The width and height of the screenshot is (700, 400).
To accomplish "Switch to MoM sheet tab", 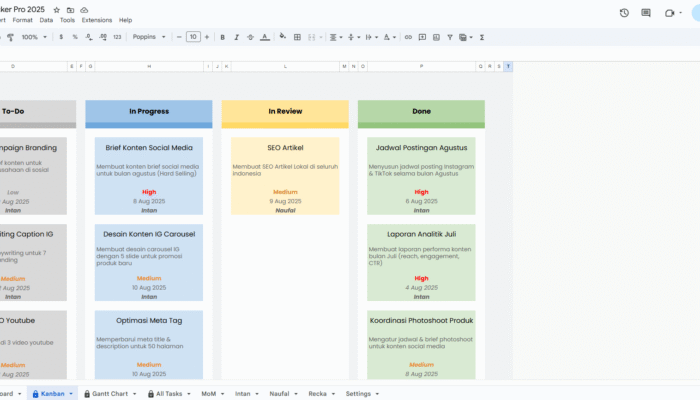I will tap(208, 394).
